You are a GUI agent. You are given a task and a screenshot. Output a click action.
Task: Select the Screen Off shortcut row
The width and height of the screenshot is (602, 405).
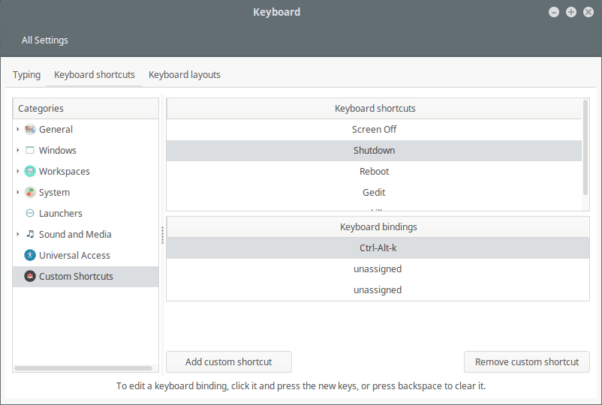tap(374, 129)
